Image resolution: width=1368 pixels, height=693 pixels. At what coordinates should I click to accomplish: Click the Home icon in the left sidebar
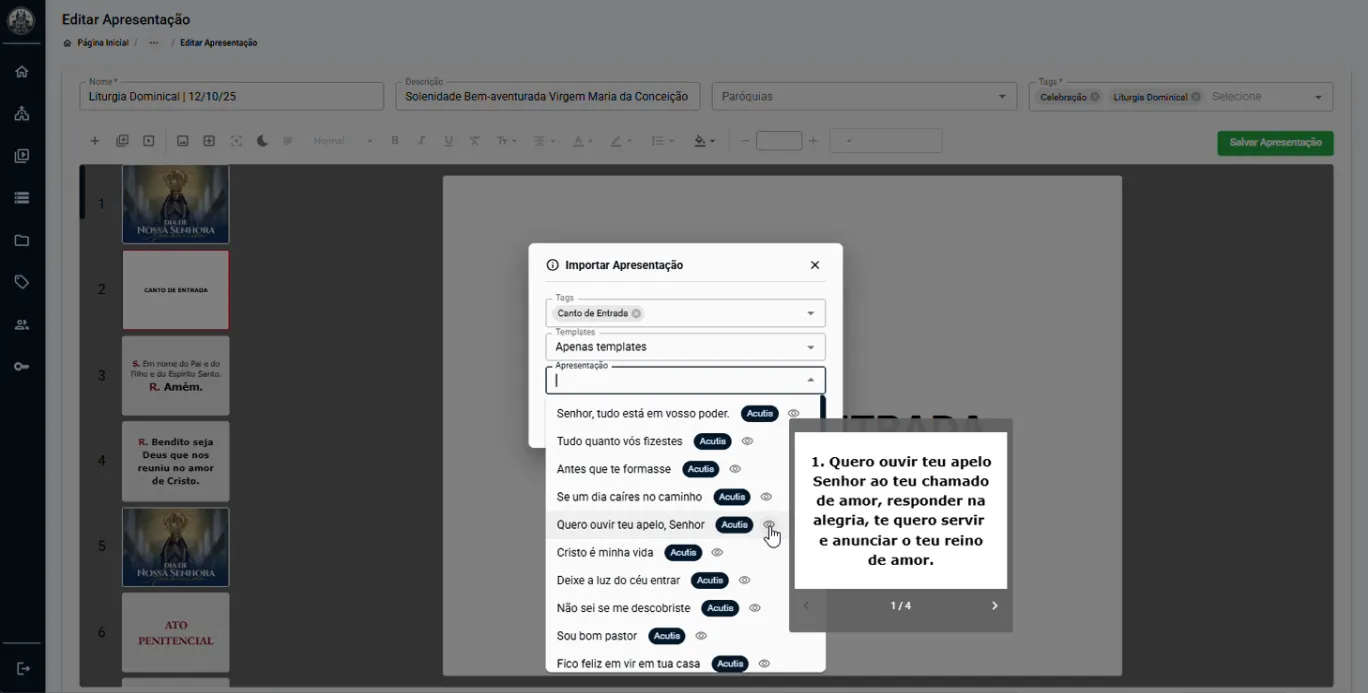point(22,72)
